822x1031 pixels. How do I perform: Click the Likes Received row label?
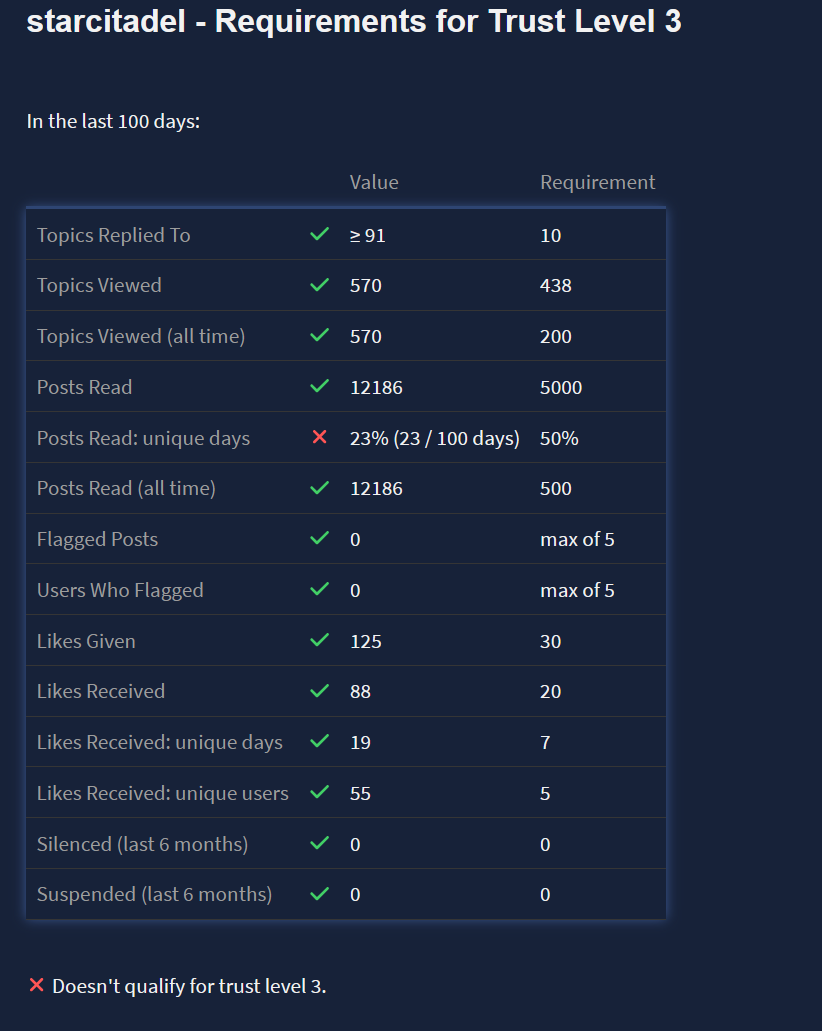click(101, 691)
